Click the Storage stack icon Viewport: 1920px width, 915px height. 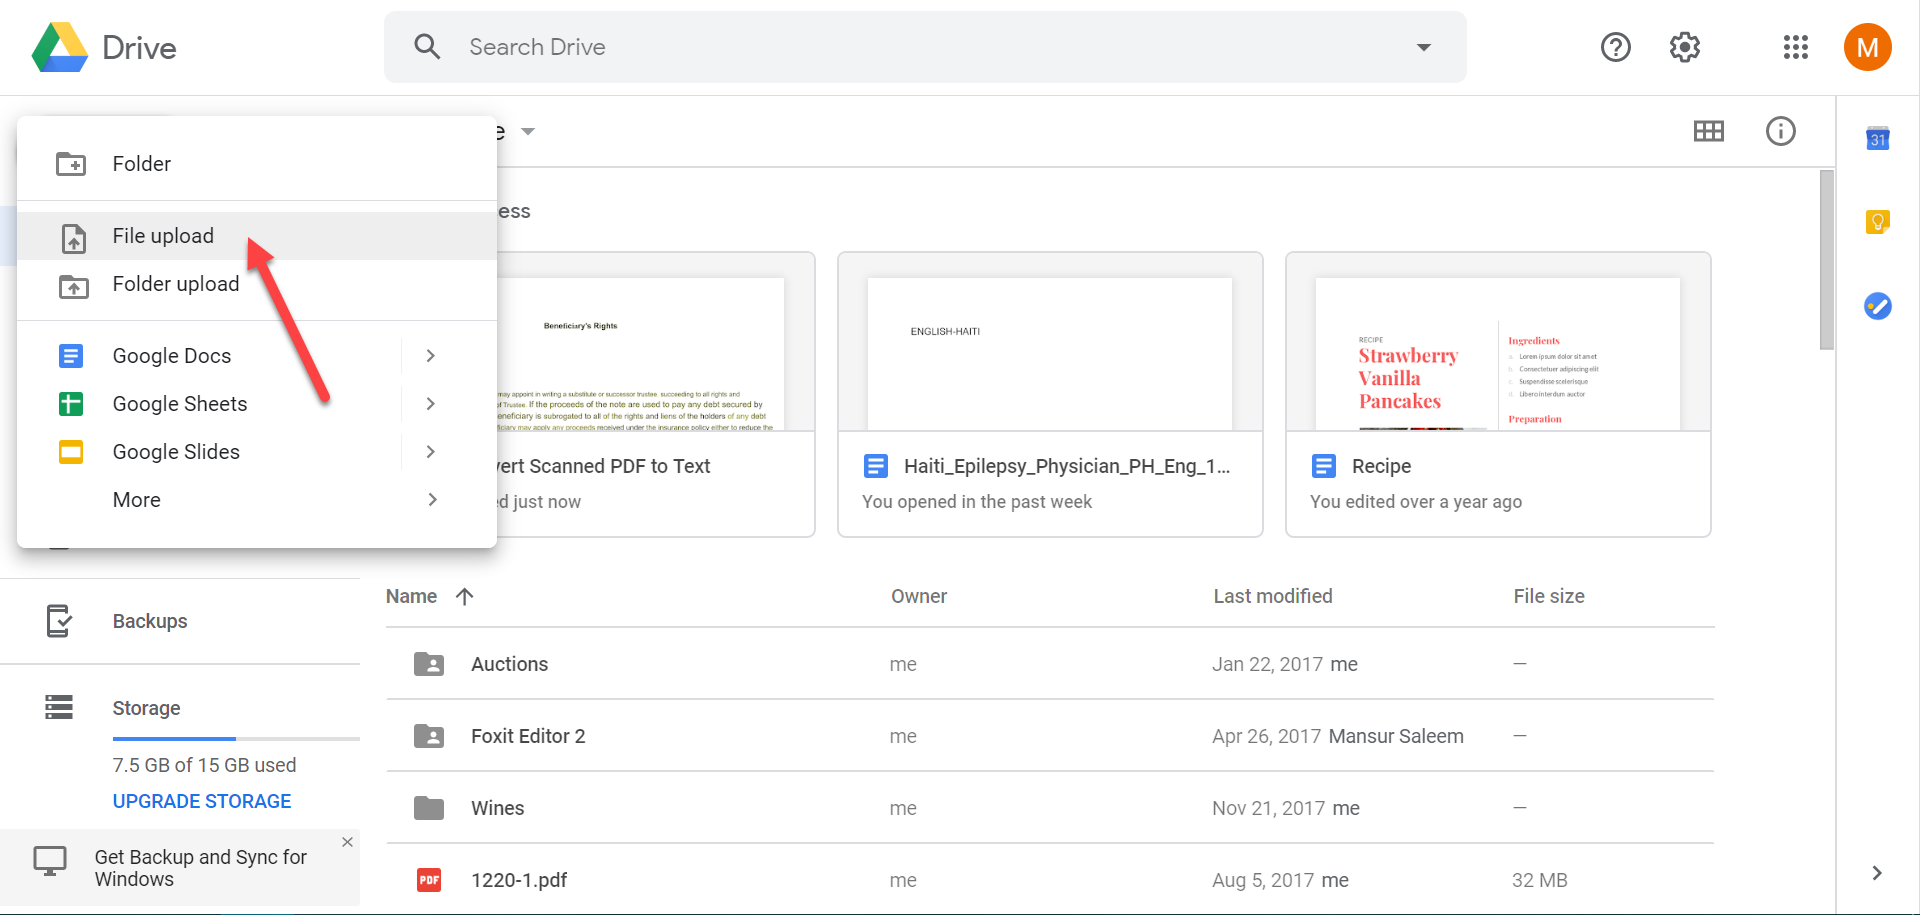point(59,707)
